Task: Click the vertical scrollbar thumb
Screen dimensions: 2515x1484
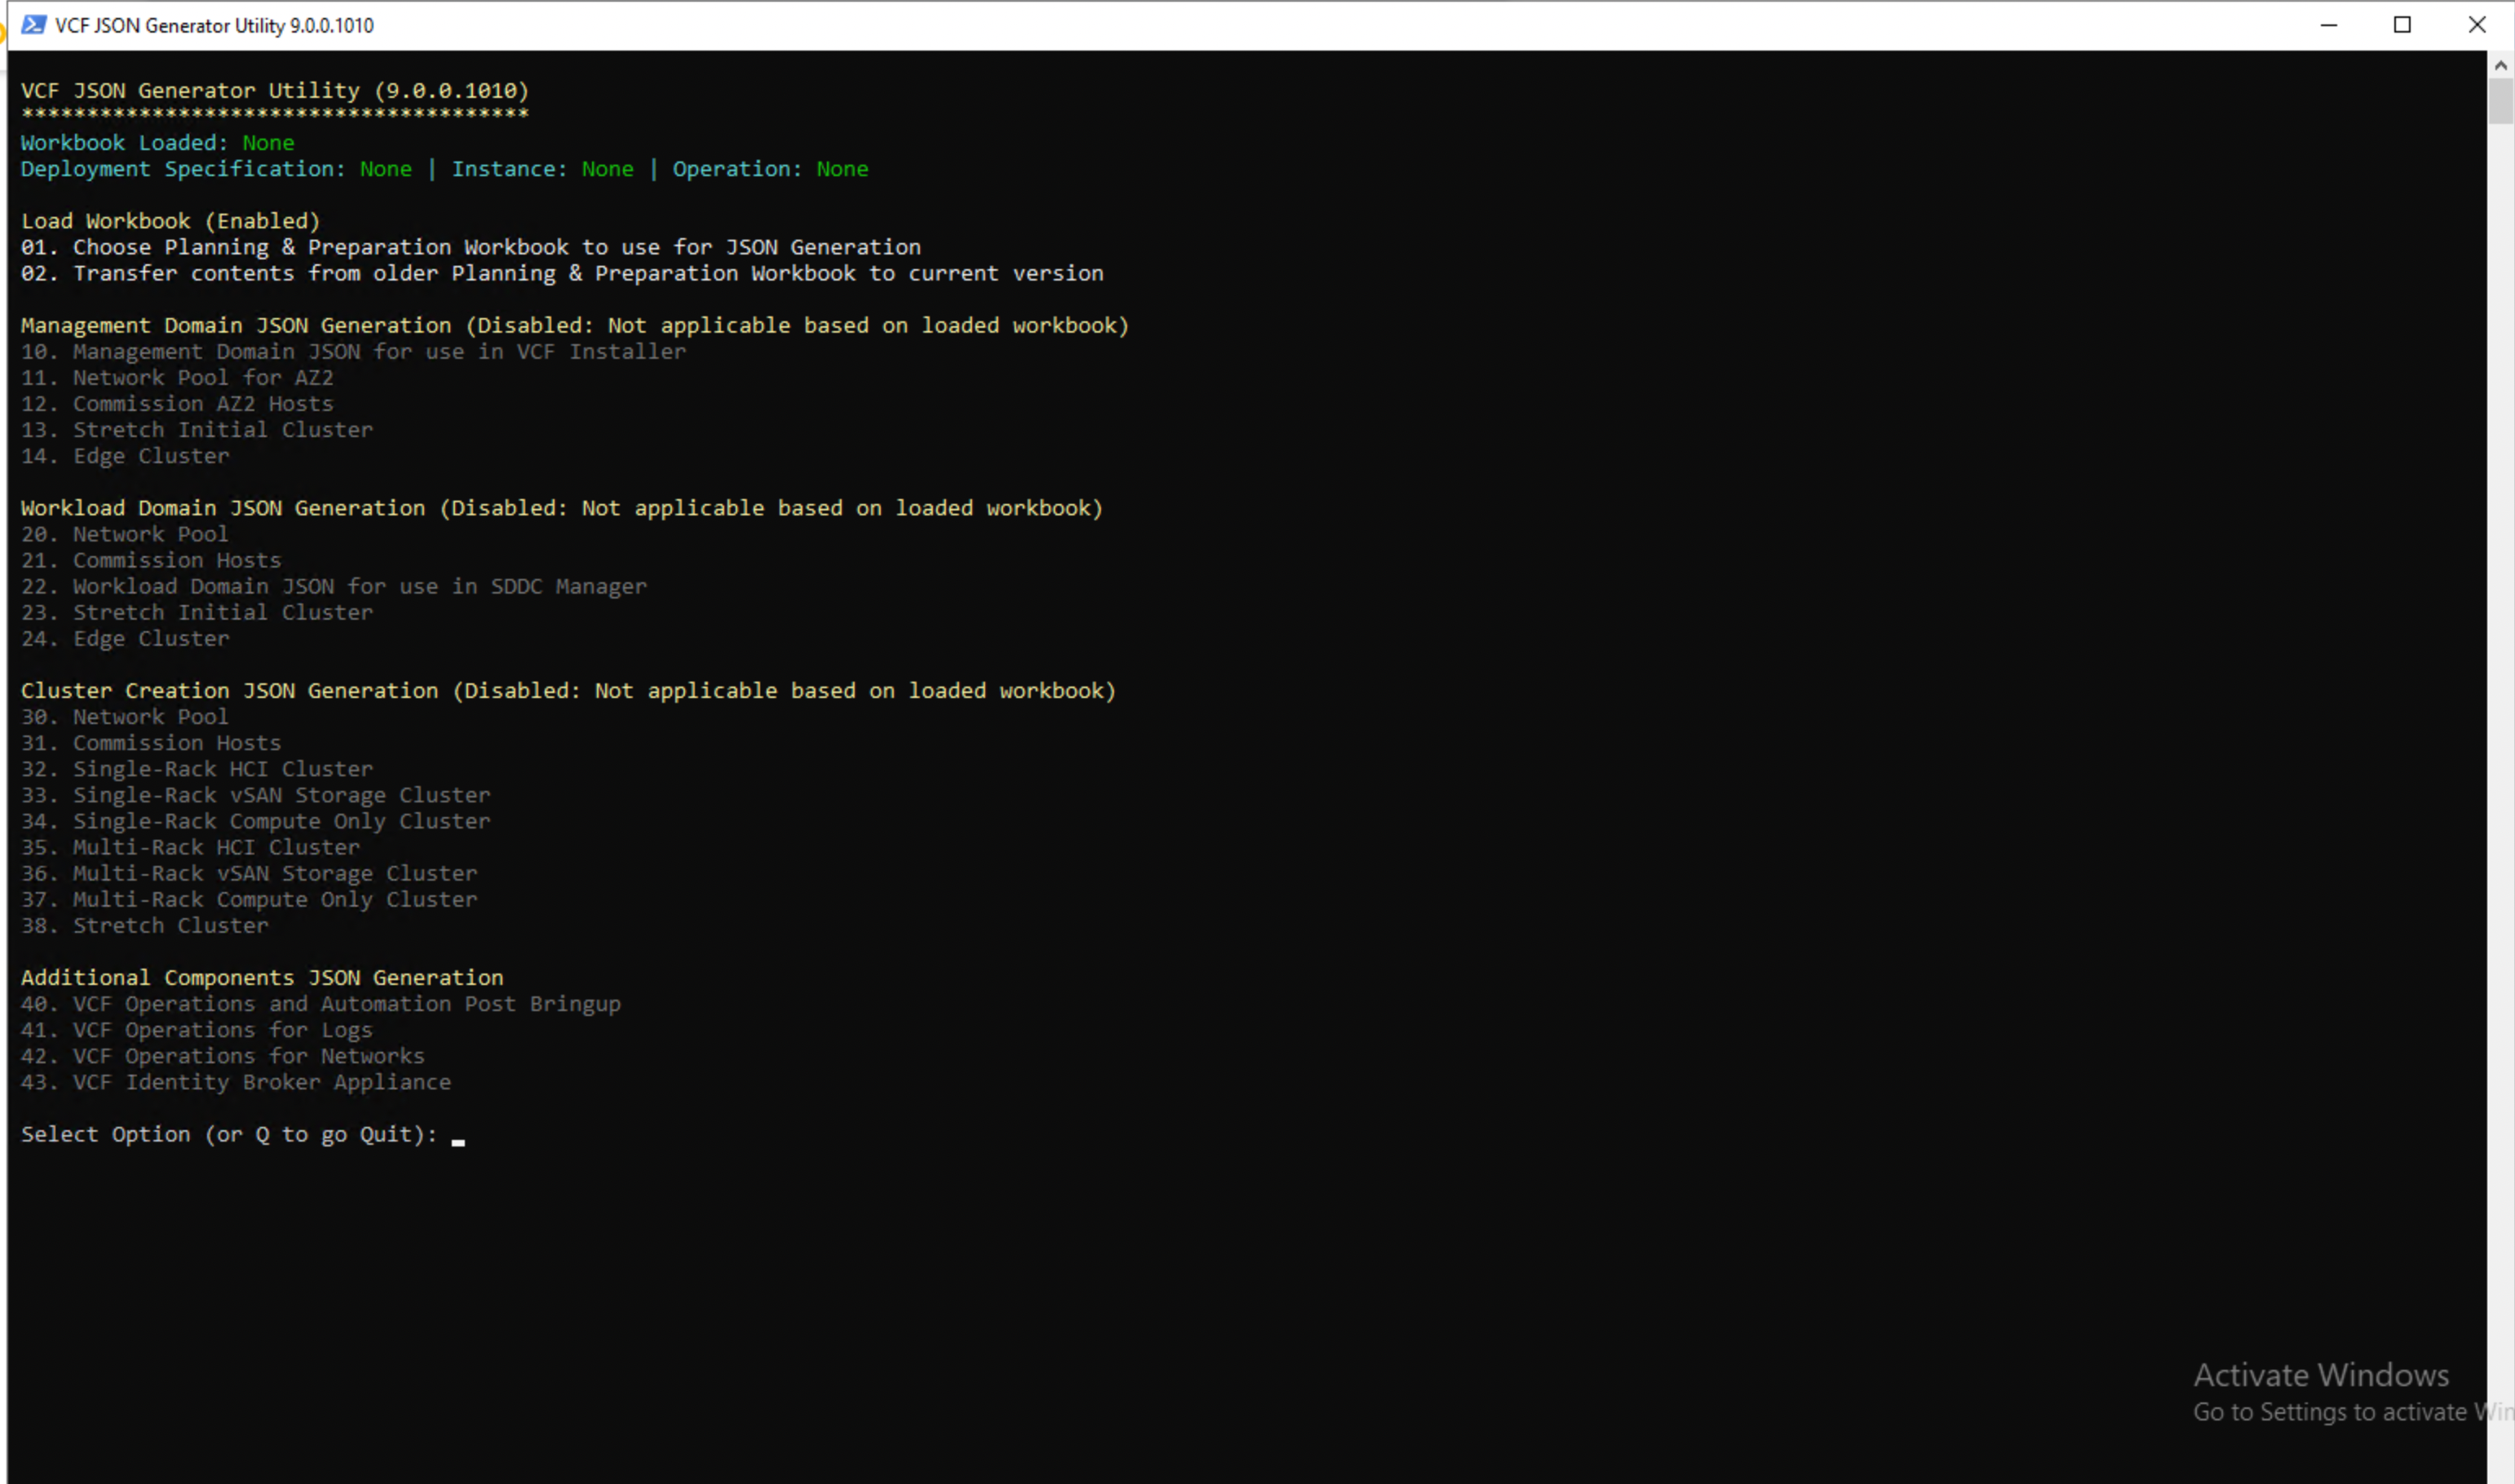Action: coord(2500,102)
